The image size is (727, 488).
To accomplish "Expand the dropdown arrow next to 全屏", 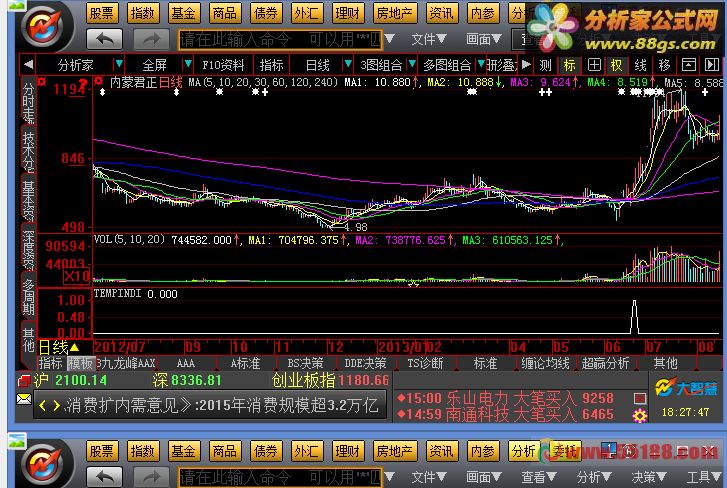I will (x=188, y=64).
